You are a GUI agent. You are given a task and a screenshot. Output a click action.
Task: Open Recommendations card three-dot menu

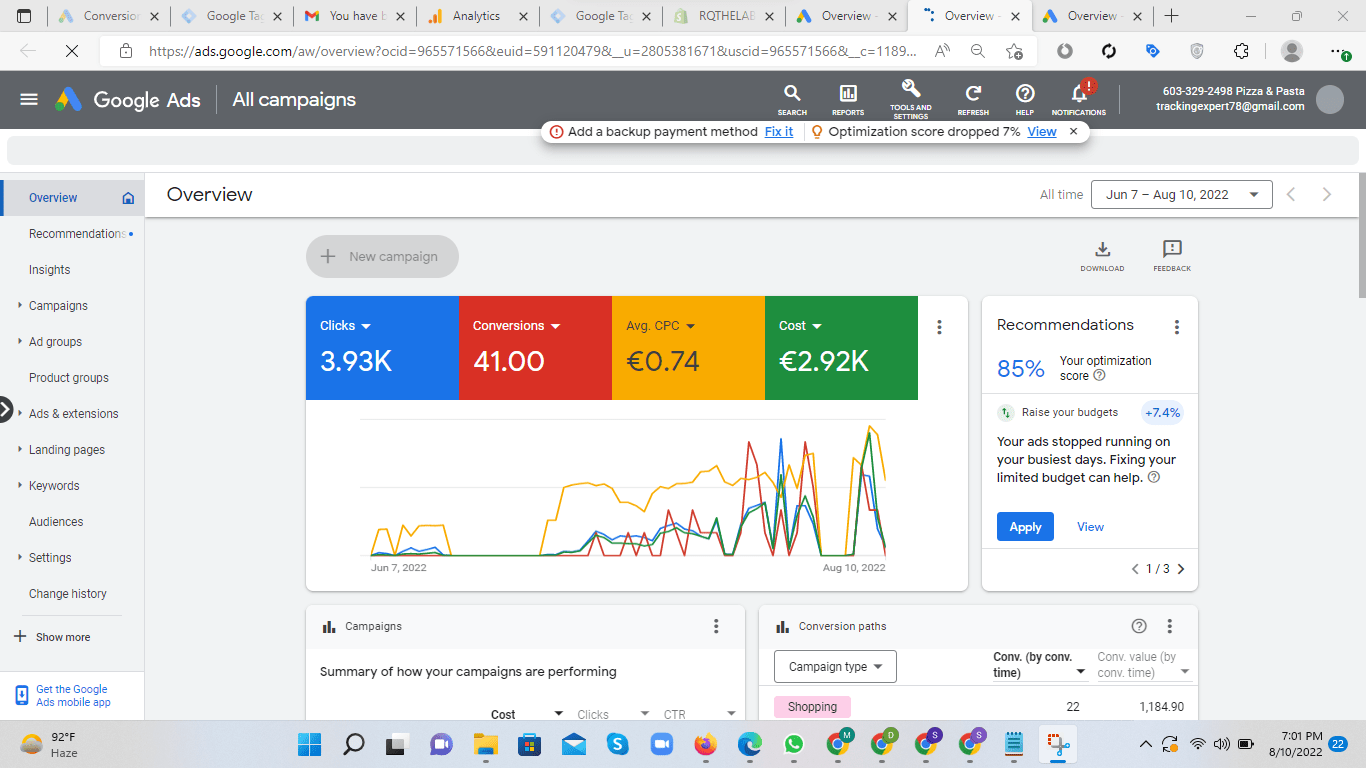point(1177,327)
